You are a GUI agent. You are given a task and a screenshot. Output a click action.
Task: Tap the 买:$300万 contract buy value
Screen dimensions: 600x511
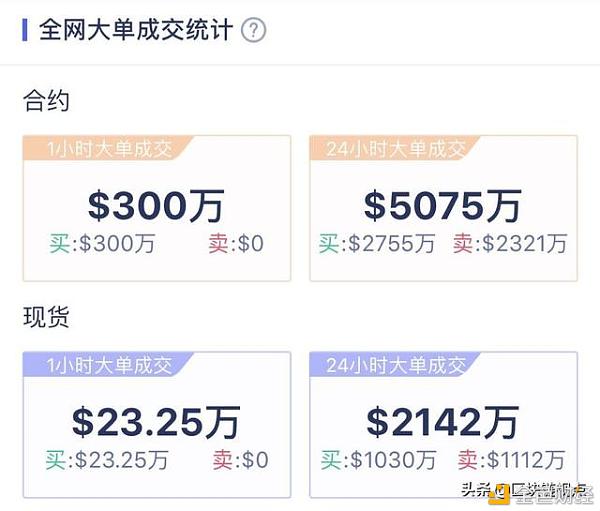tap(102, 243)
